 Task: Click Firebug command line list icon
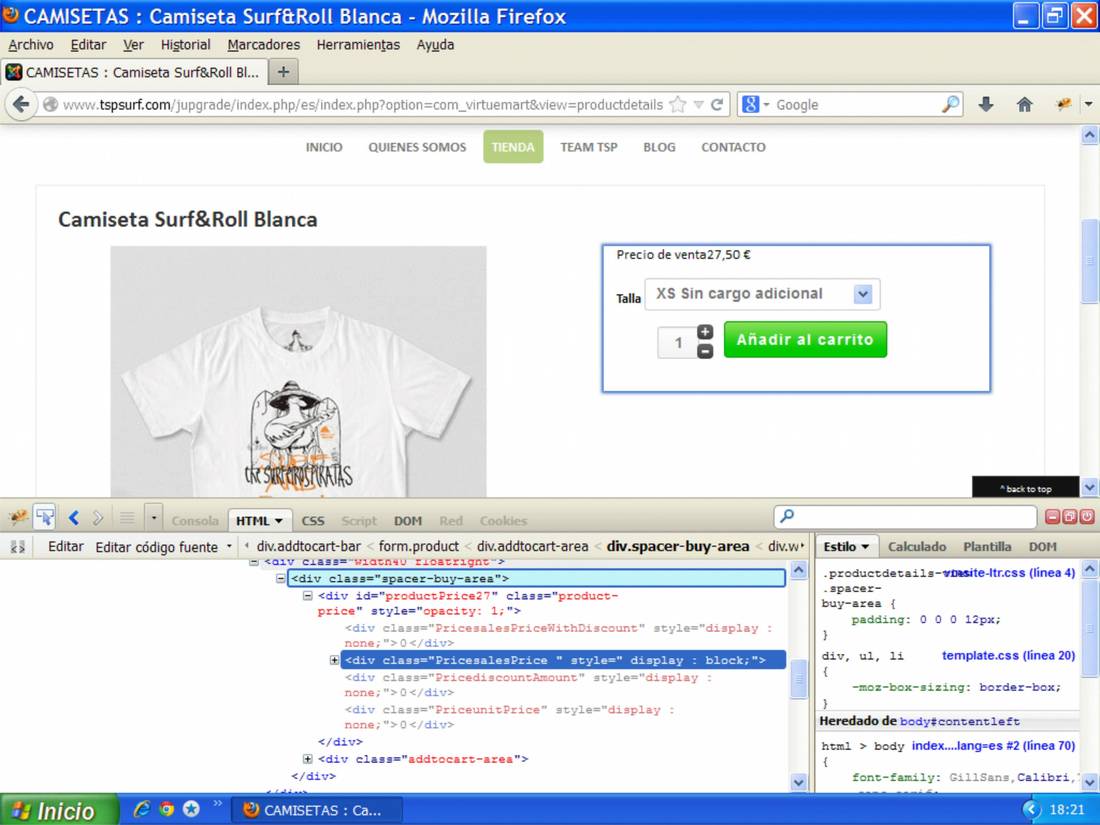(x=127, y=518)
